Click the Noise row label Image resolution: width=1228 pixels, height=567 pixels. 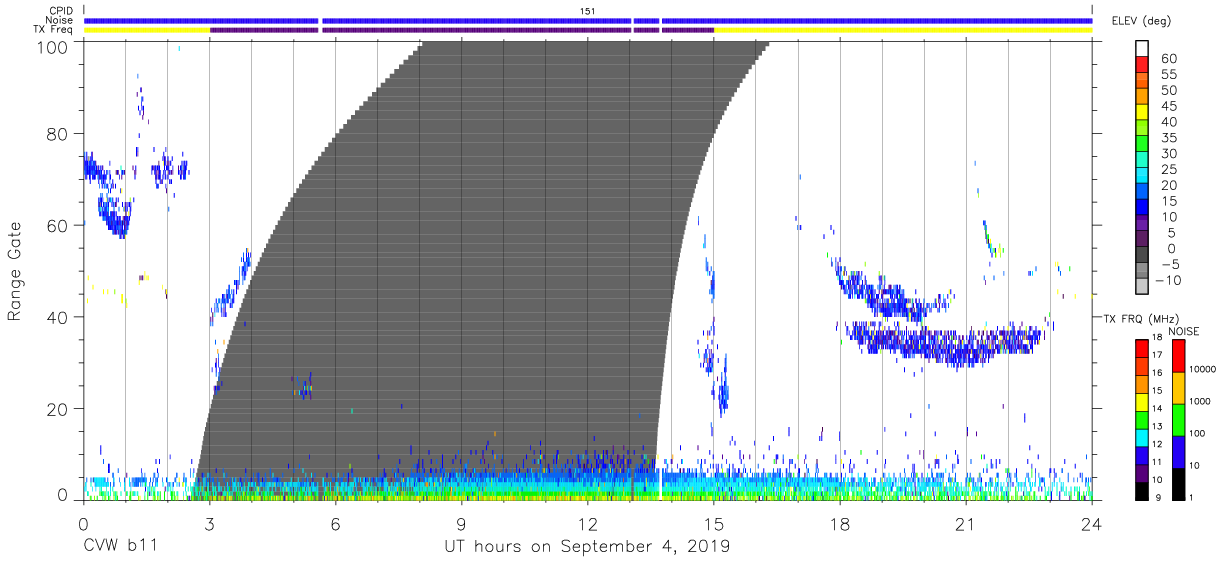(61, 20)
